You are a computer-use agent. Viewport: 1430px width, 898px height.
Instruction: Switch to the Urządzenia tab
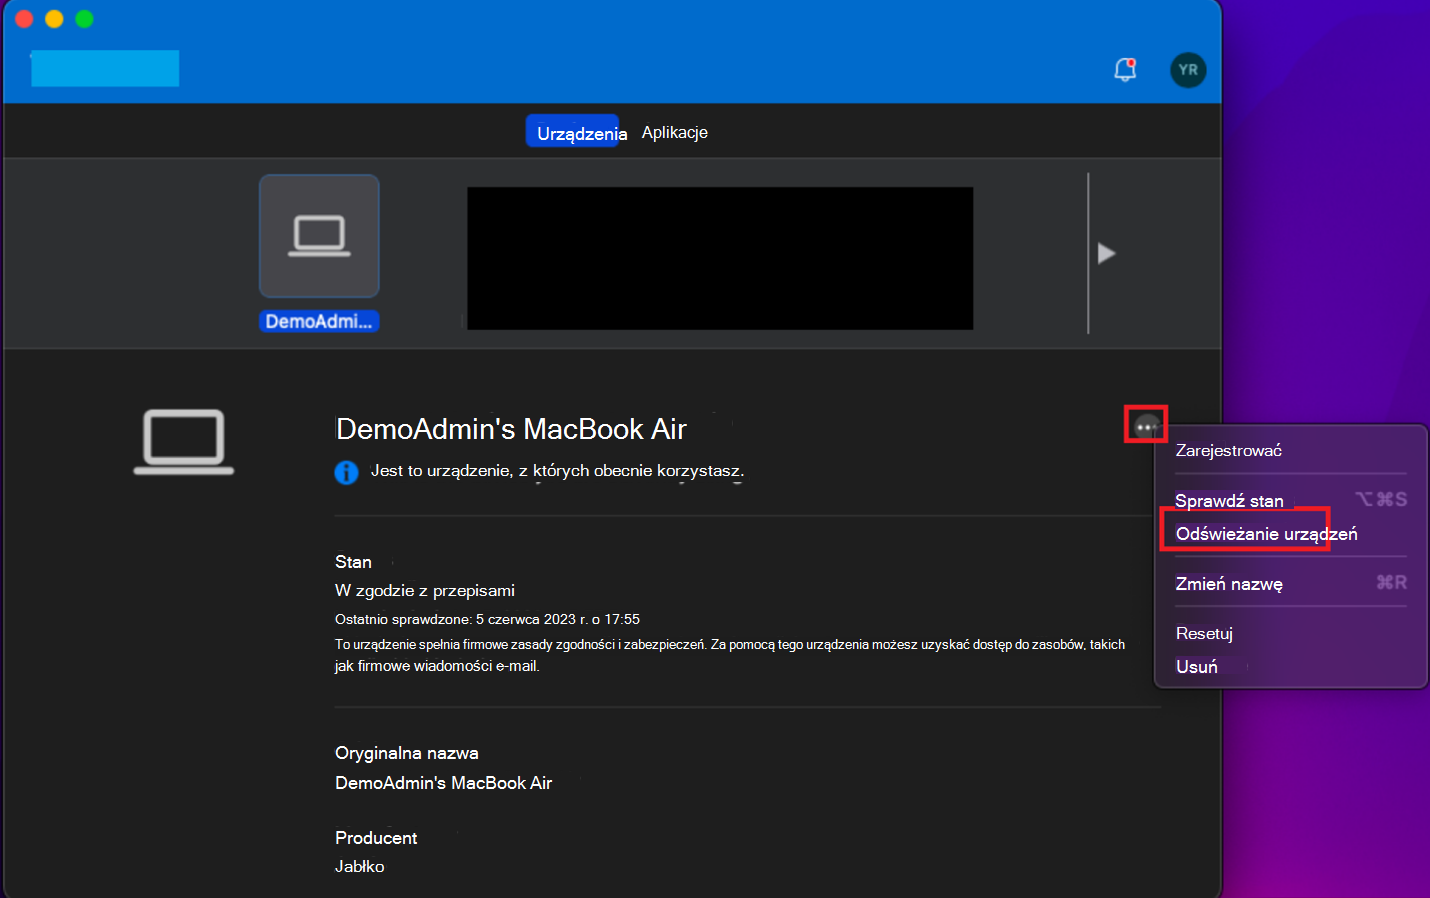(x=573, y=132)
